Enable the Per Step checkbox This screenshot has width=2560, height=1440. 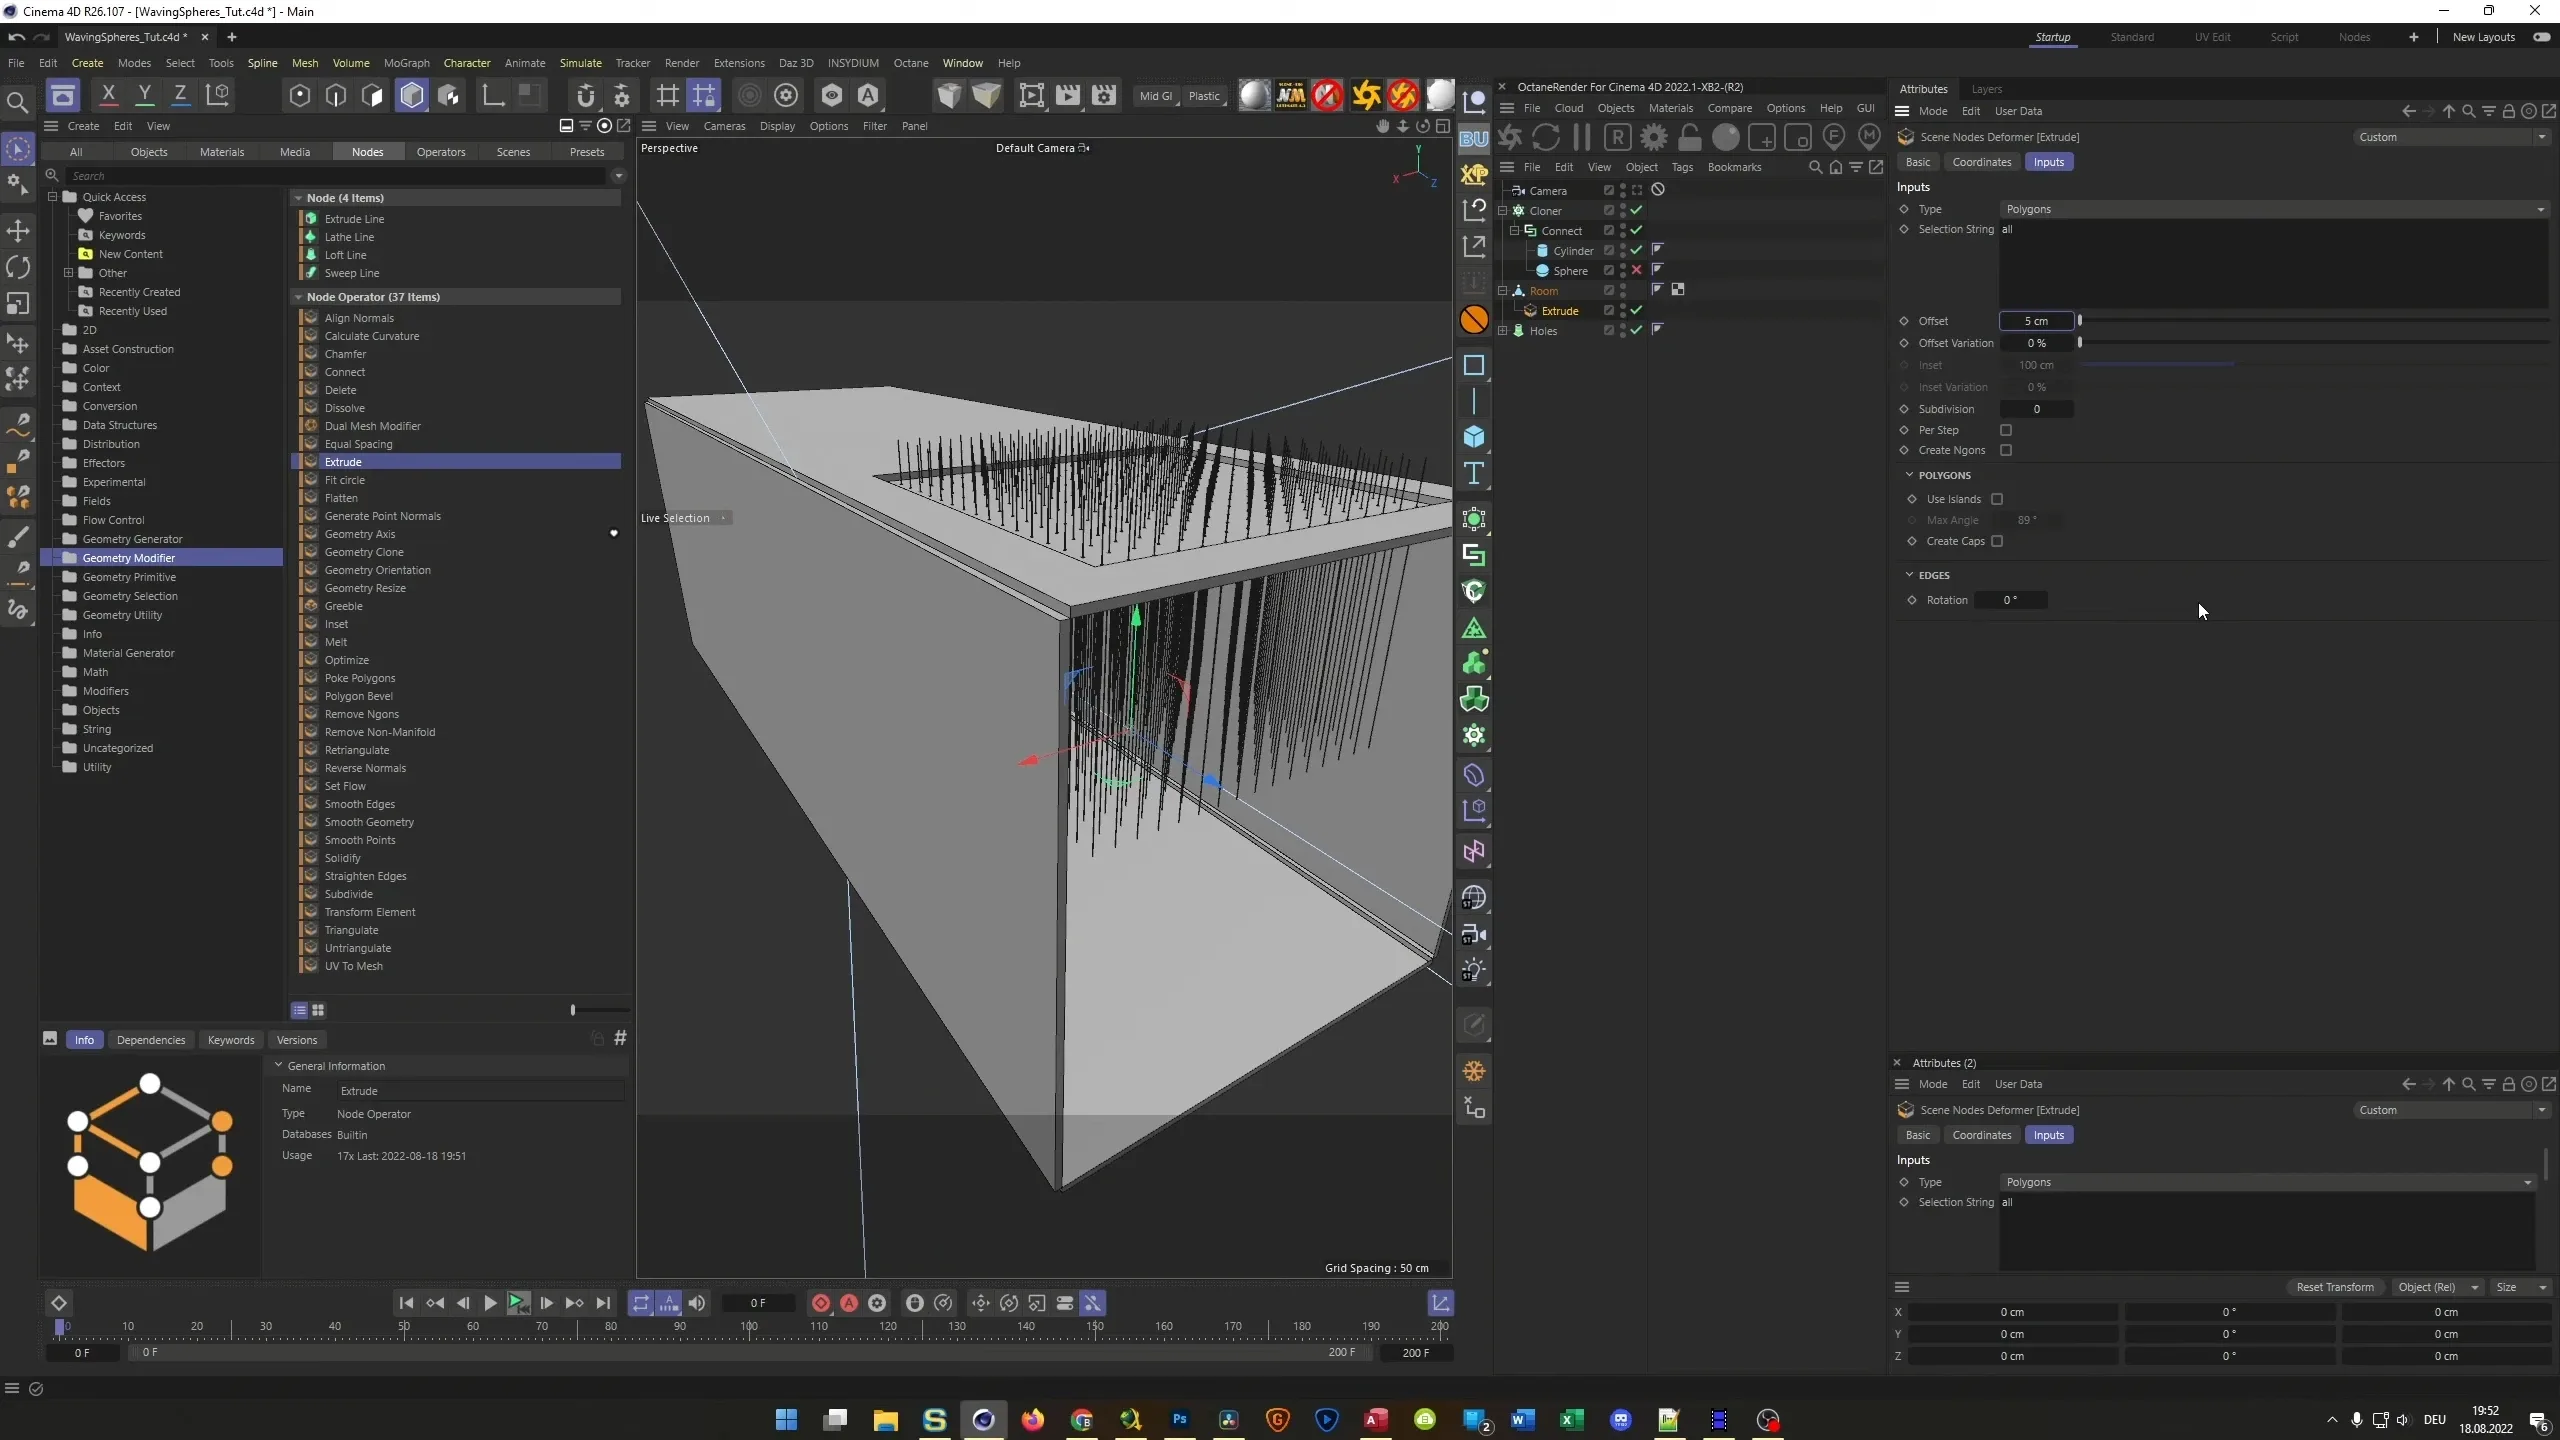[x=2006, y=429]
